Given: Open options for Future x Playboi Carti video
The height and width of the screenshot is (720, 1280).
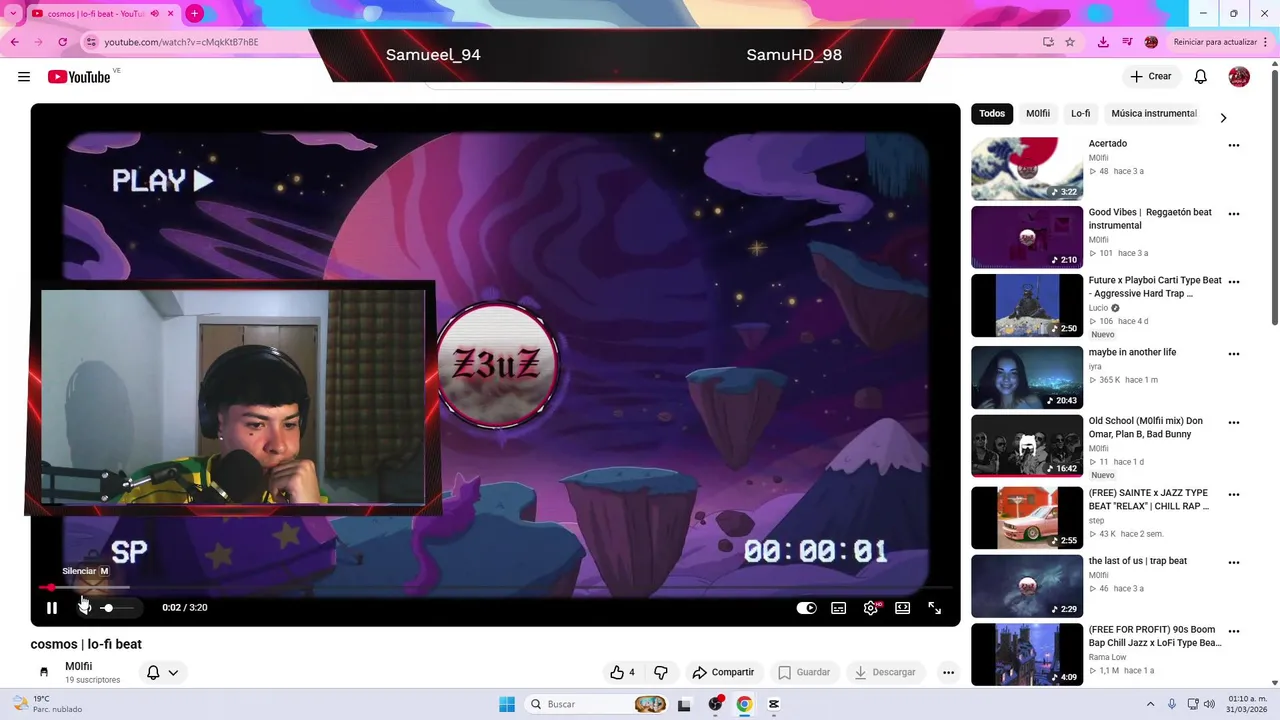Looking at the screenshot, I should coord(1234,282).
